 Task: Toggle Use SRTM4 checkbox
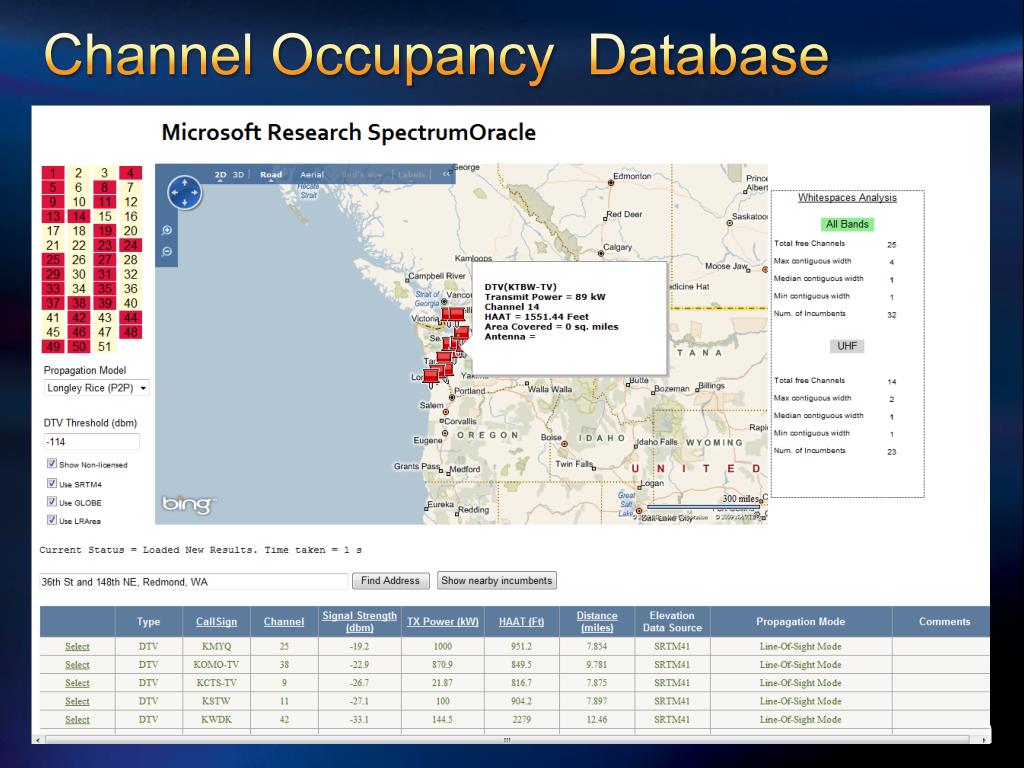[x=52, y=483]
